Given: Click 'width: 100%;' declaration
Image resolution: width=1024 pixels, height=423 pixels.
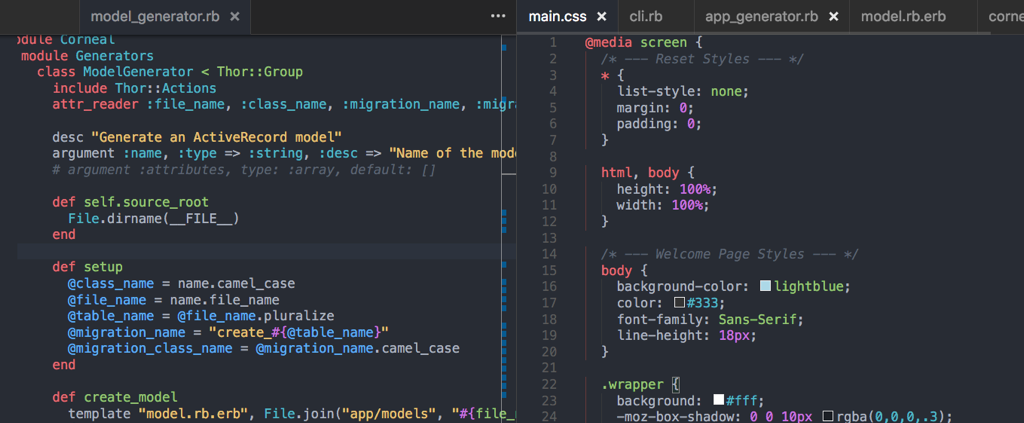Looking at the screenshot, I should (663, 205).
